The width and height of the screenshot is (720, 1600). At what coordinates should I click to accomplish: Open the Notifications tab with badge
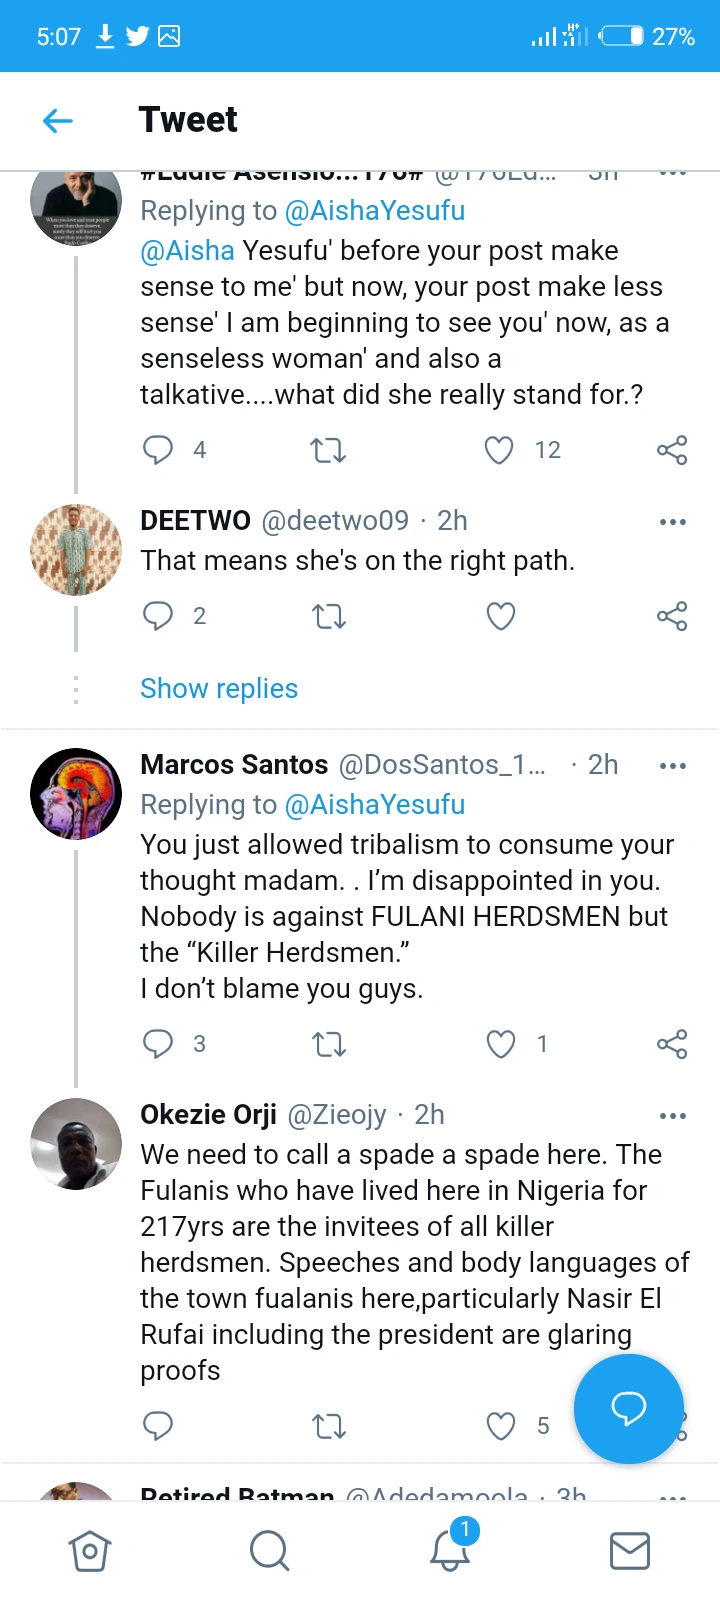[450, 1549]
